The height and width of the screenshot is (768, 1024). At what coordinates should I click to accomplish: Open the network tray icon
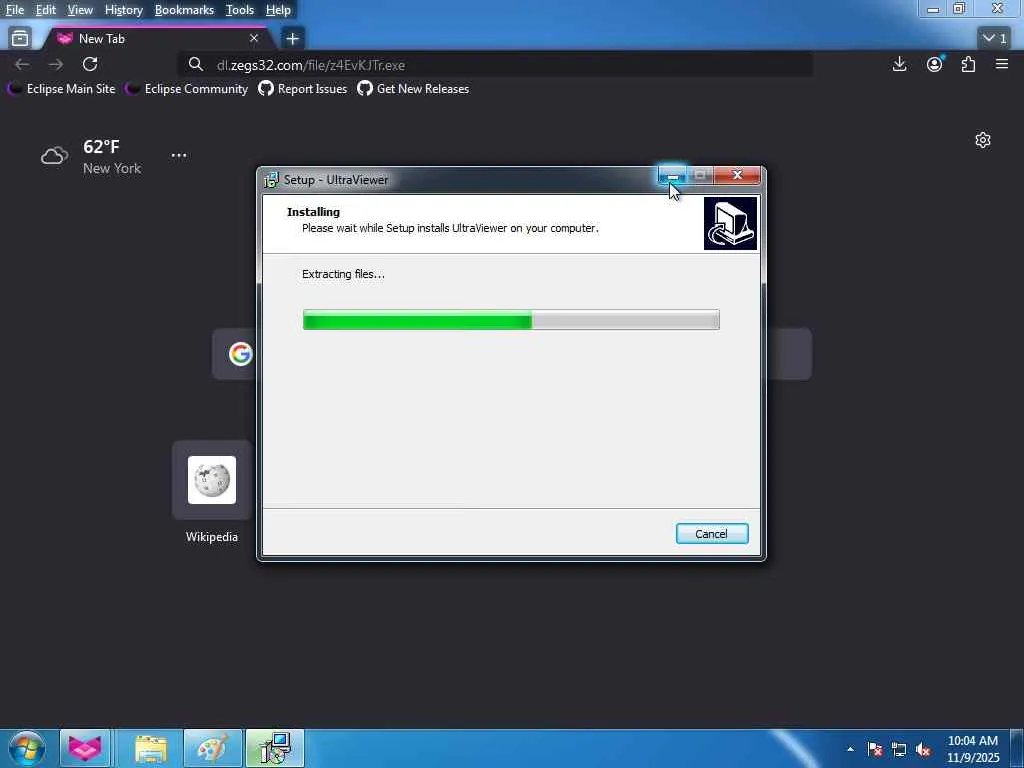(899, 749)
